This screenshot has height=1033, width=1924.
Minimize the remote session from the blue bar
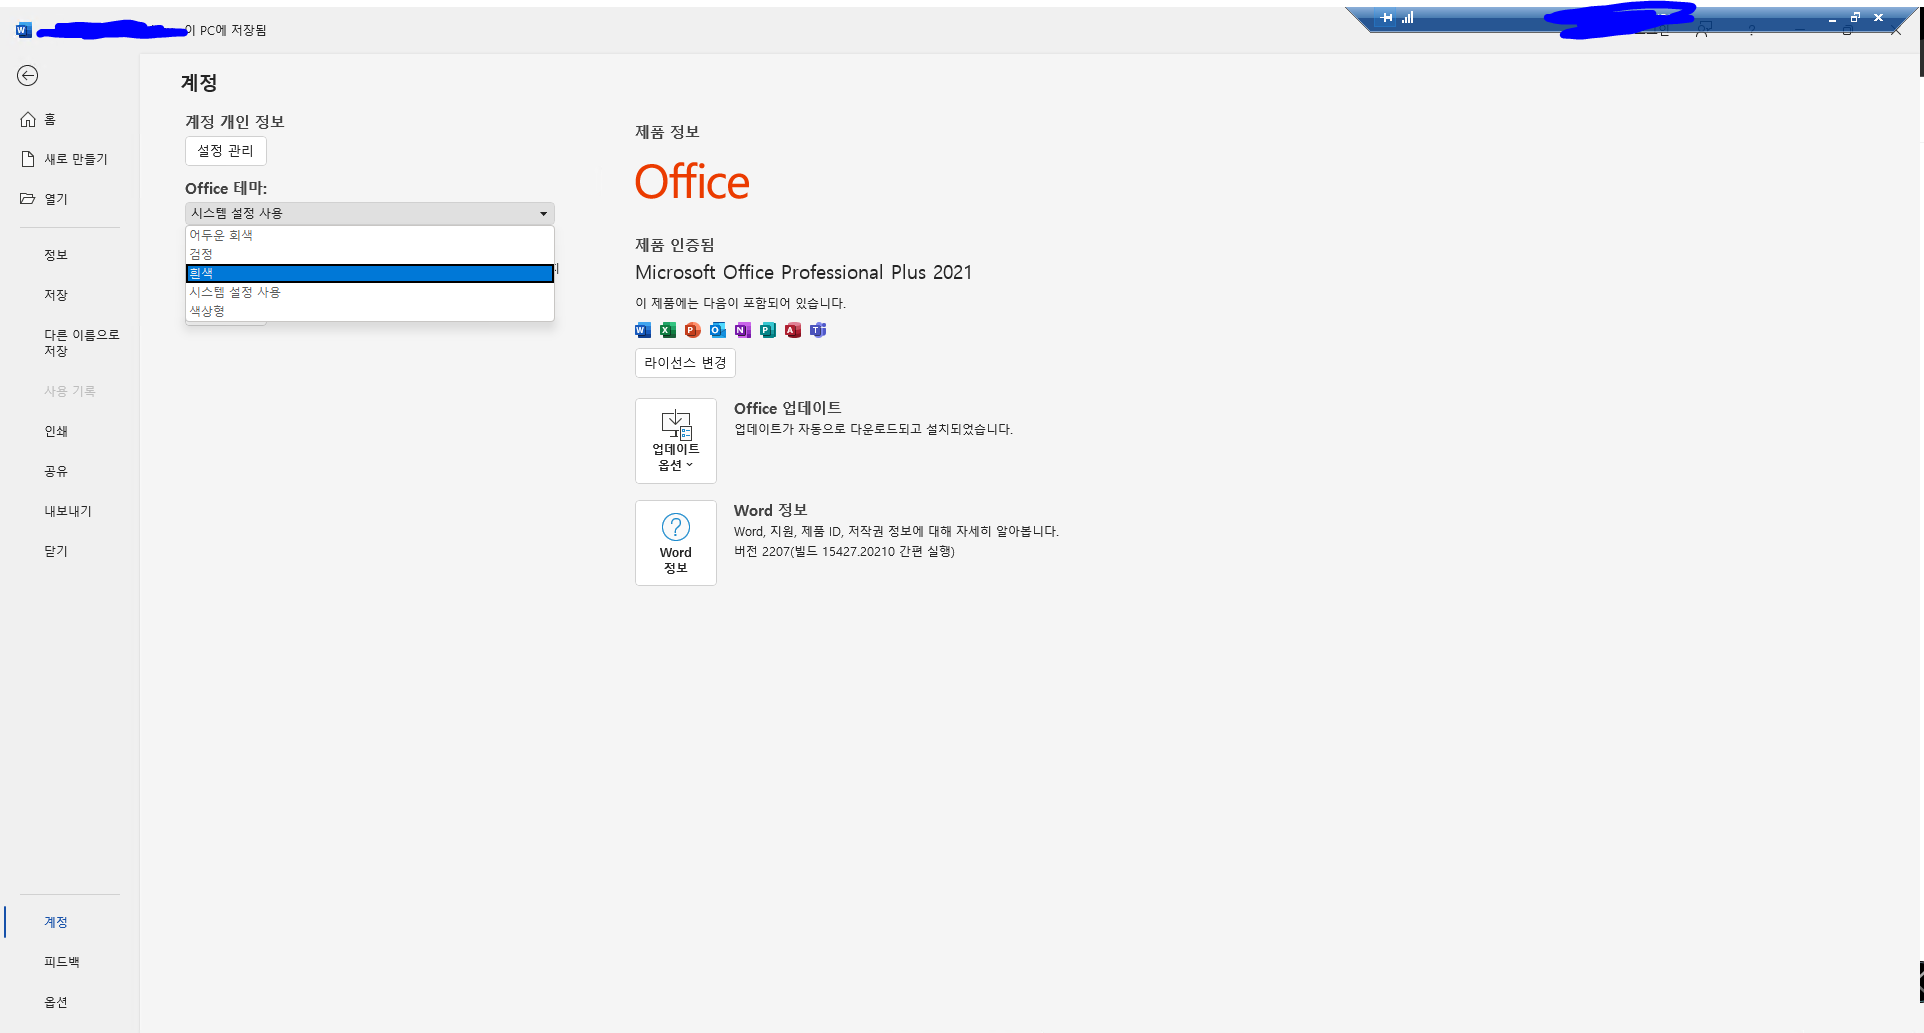click(x=1832, y=19)
